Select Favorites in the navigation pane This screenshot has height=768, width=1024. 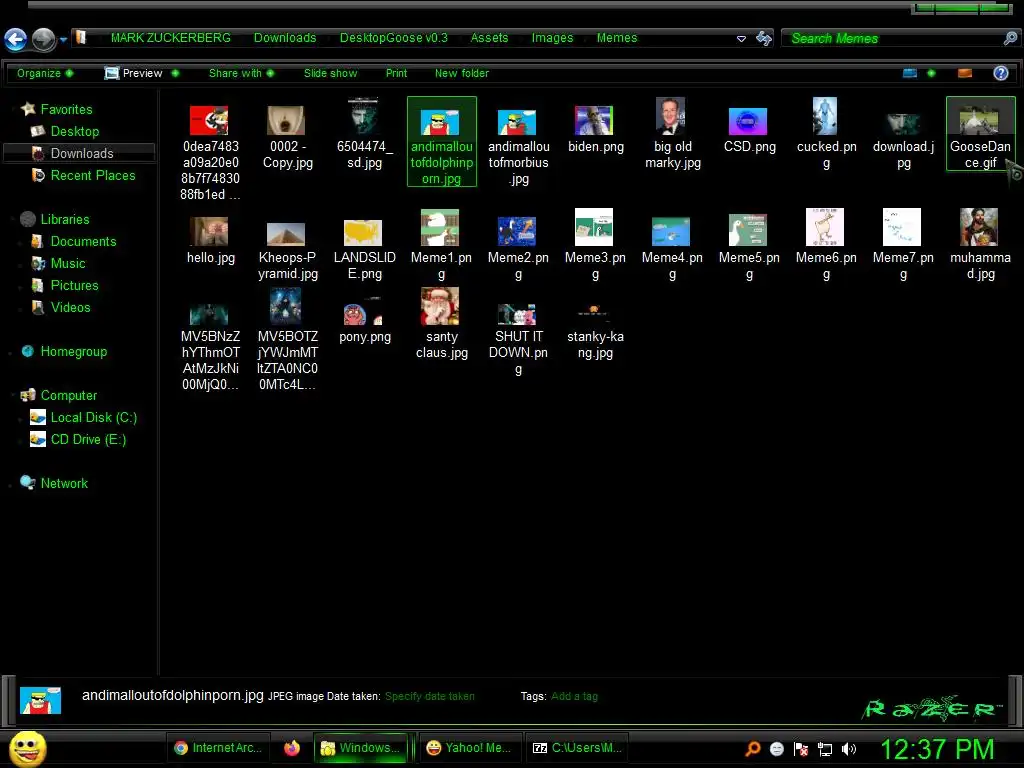[x=66, y=109]
